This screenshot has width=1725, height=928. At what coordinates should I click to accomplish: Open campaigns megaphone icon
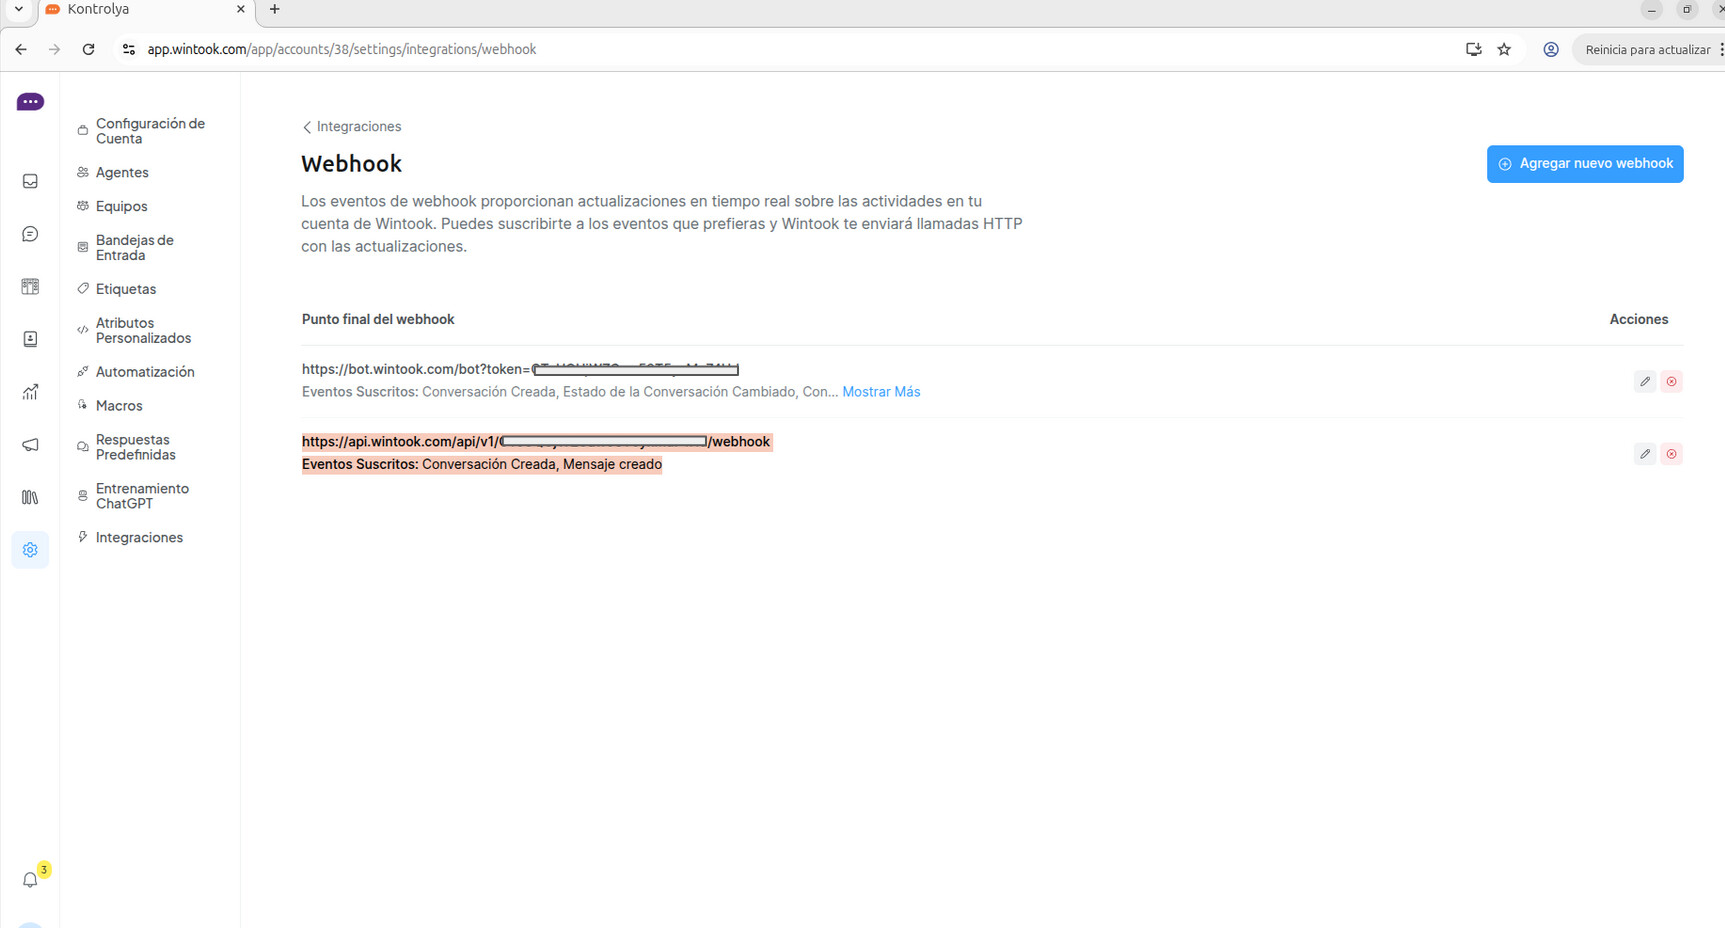tap(30, 445)
